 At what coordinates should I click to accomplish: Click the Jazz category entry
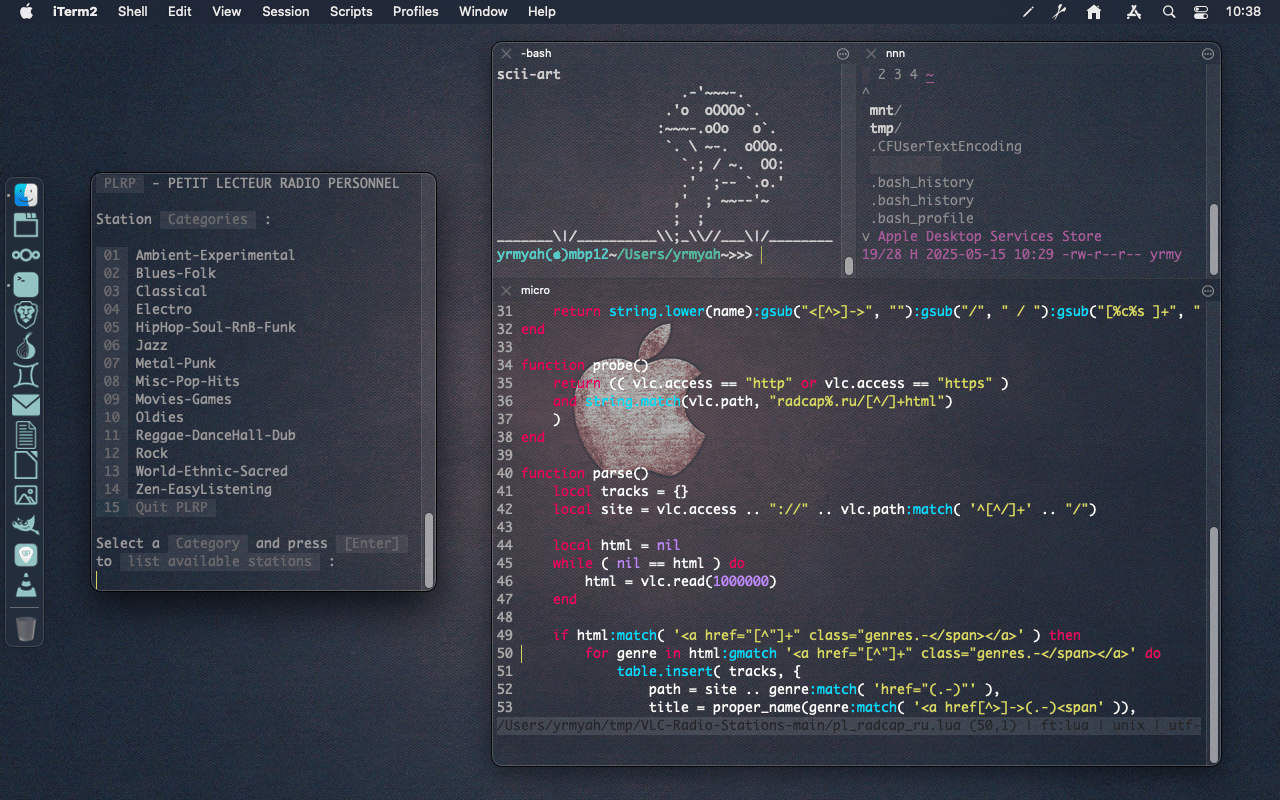152,345
